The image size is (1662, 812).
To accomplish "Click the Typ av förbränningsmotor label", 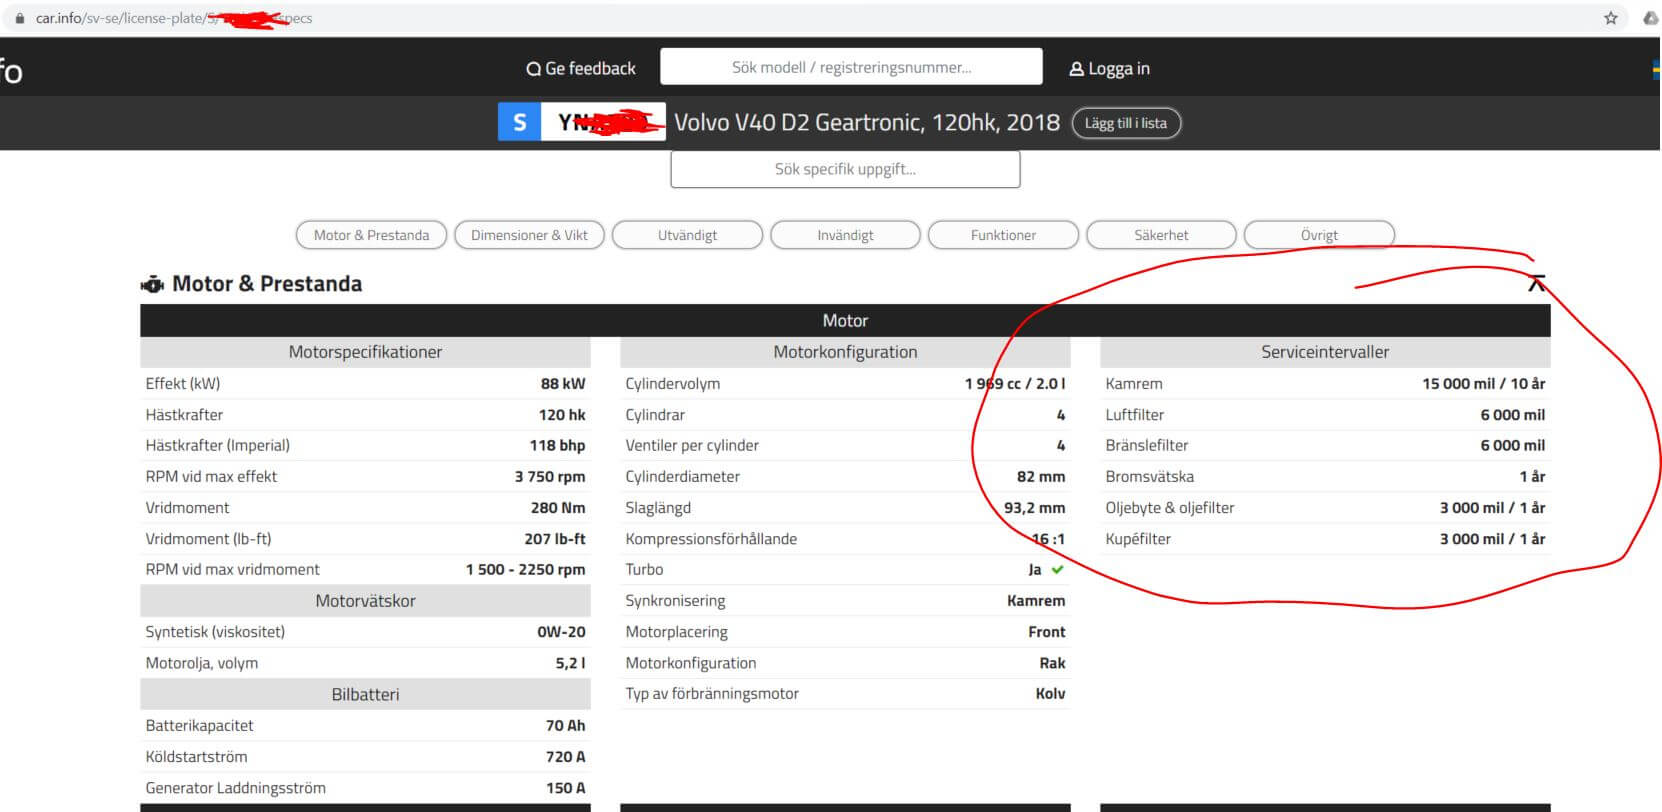I will click(712, 694).
